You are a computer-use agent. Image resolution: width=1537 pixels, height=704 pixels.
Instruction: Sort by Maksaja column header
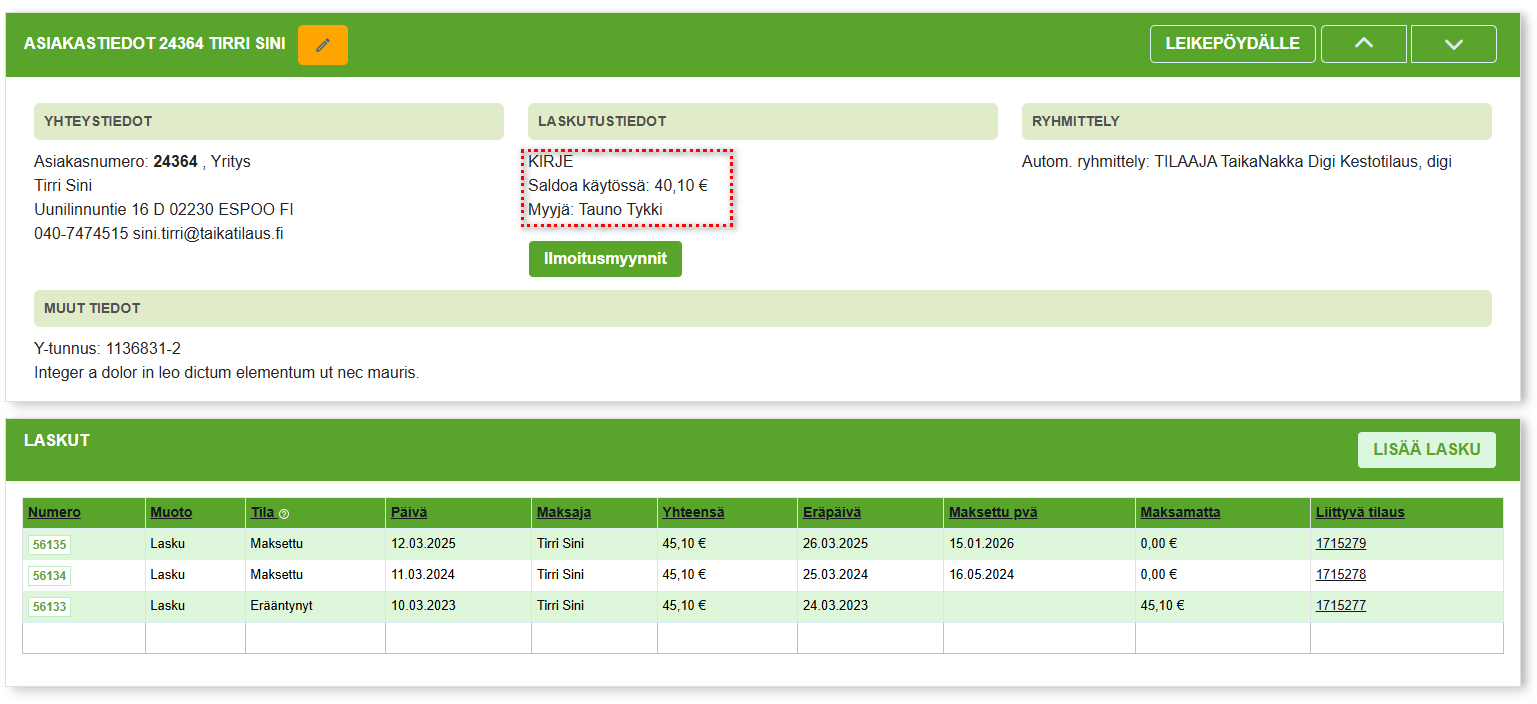(x=563, y=513)
